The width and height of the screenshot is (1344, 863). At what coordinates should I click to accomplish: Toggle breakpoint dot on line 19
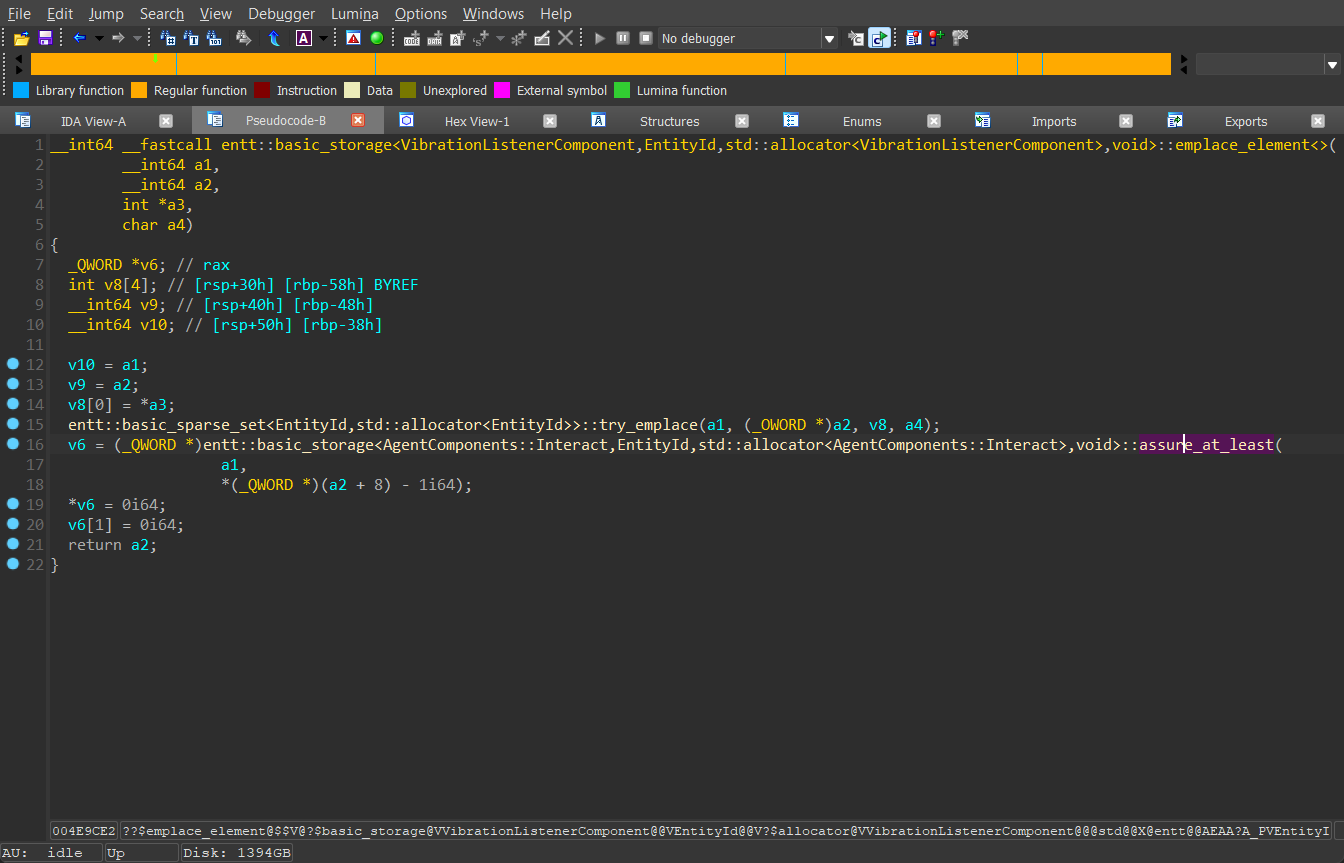click(12, 504)
